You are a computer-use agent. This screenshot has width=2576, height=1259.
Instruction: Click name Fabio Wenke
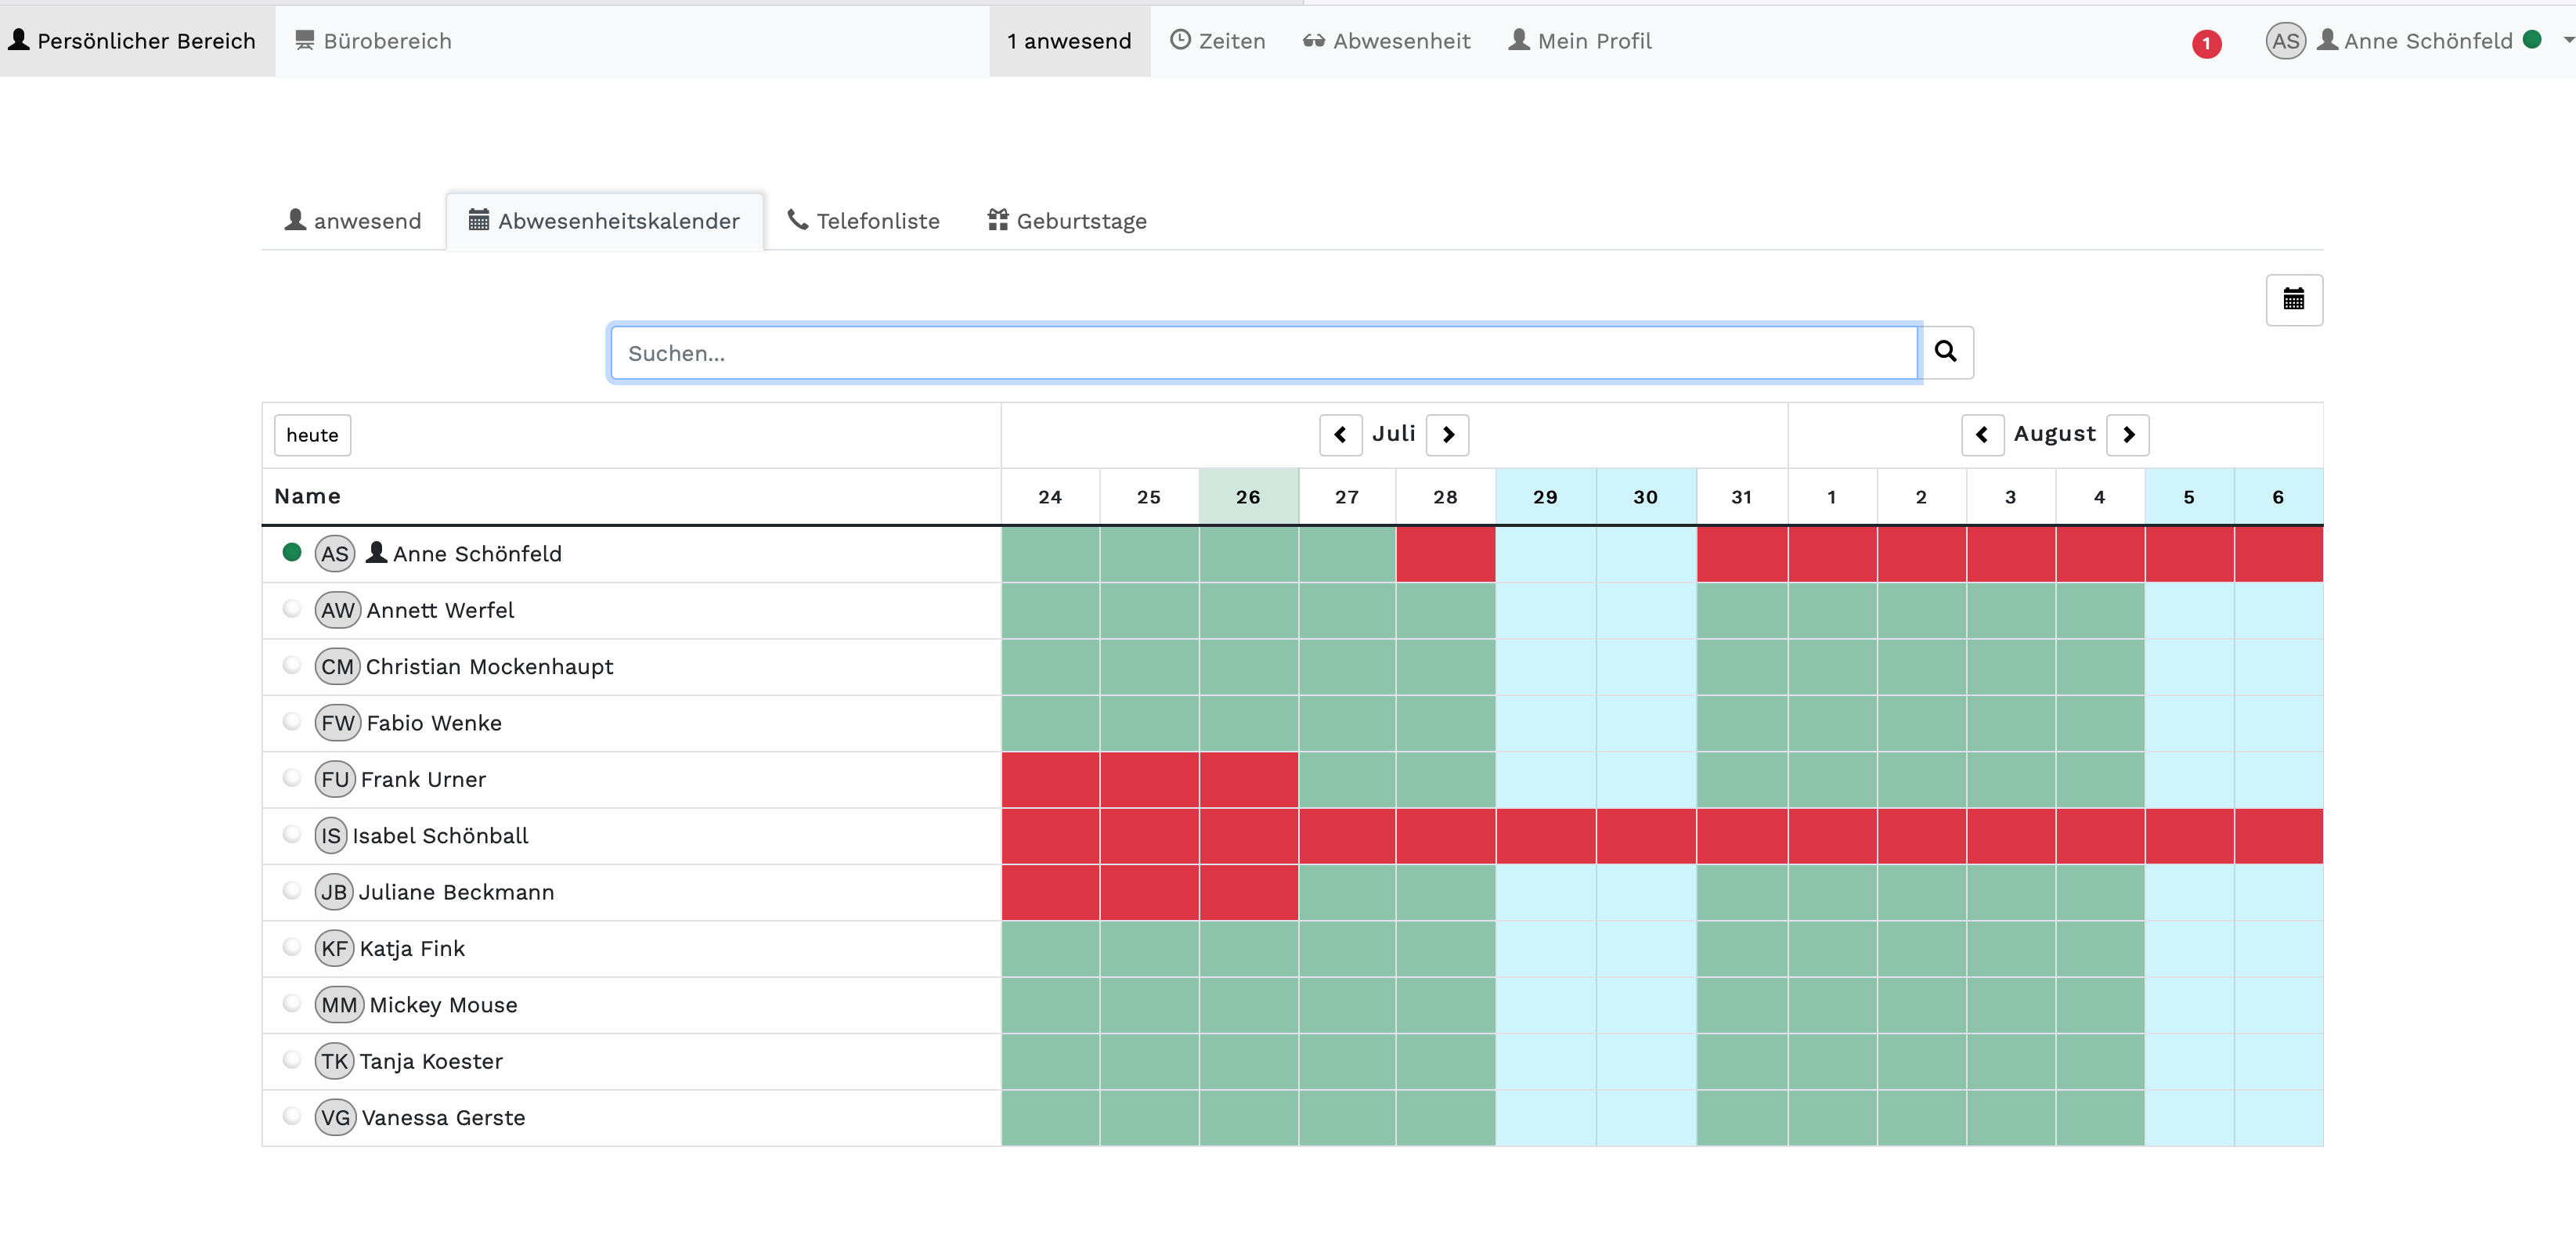pos(434,723)
